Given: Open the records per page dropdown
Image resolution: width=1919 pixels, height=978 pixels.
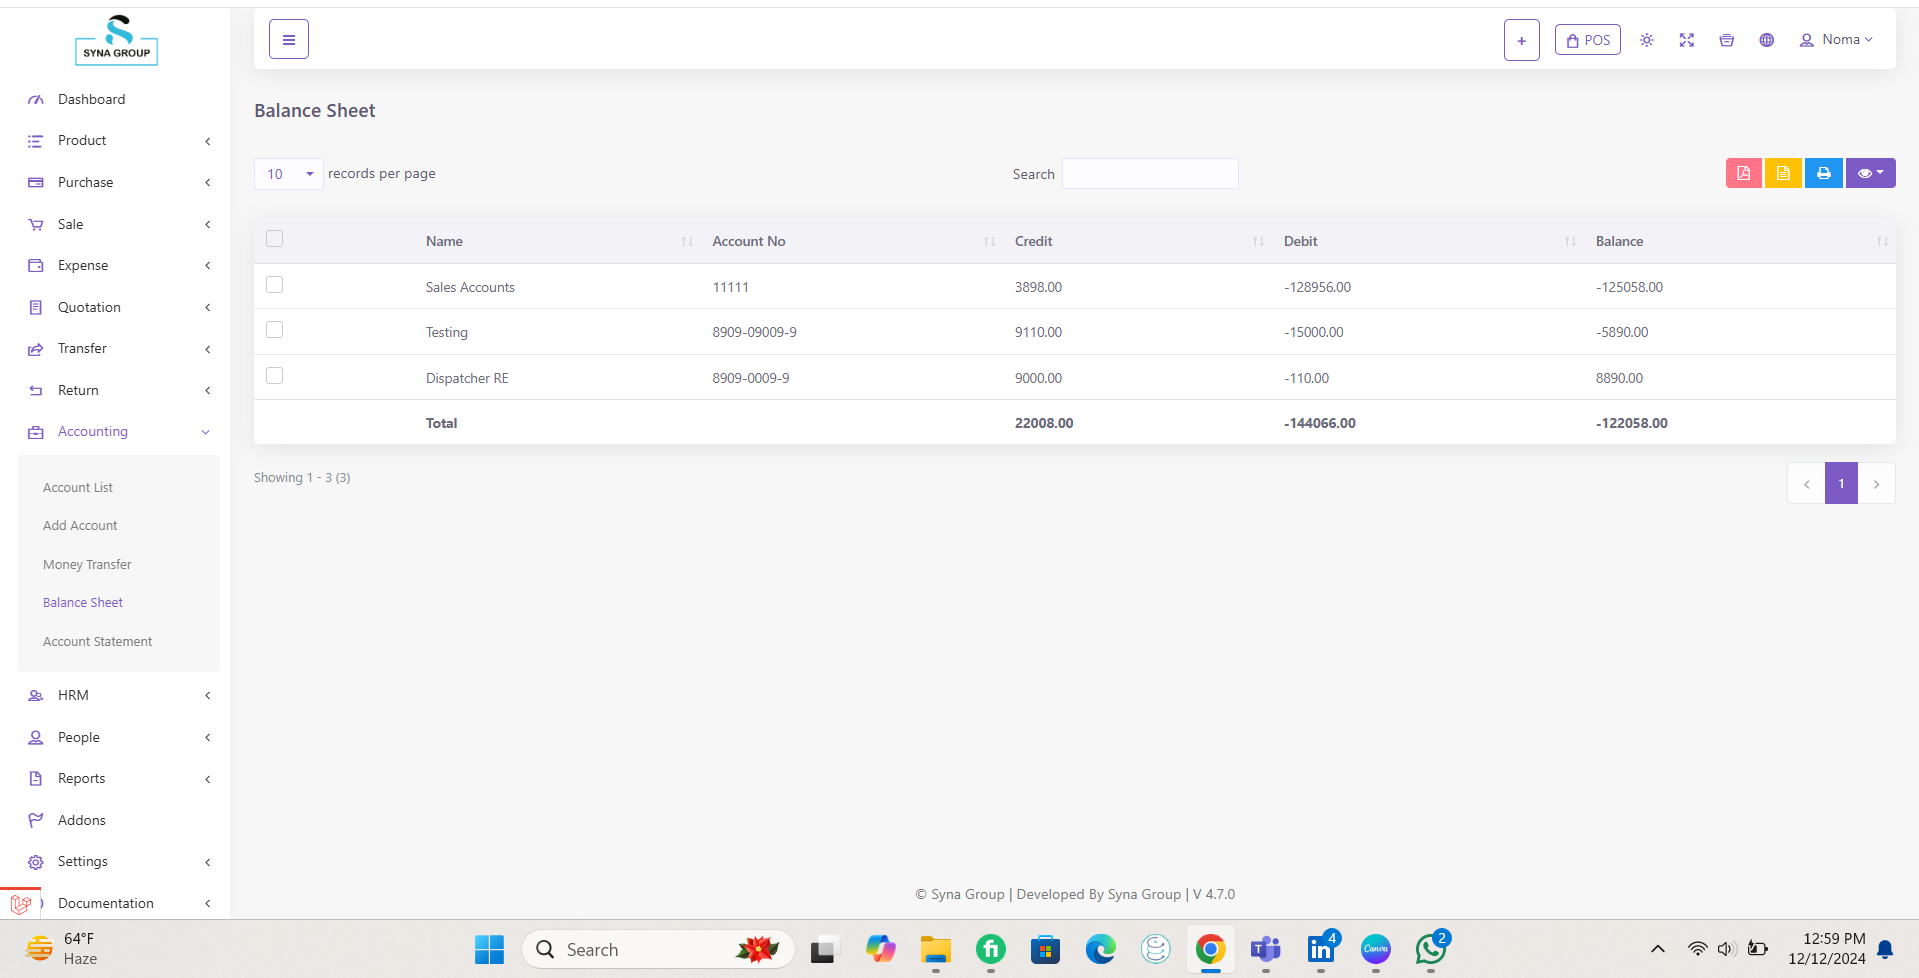Looking at the screenshot, I should click(288, 174).
